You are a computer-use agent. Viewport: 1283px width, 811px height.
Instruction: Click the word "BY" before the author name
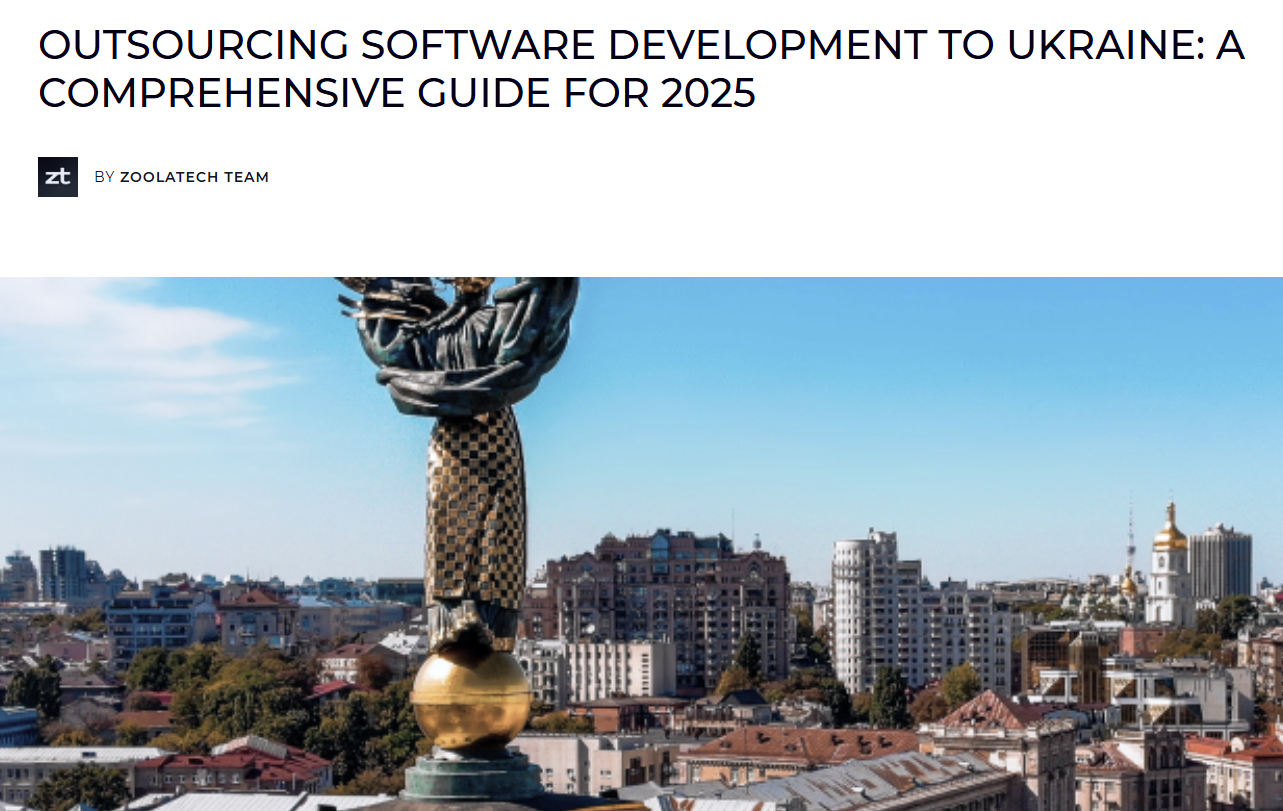104,177
